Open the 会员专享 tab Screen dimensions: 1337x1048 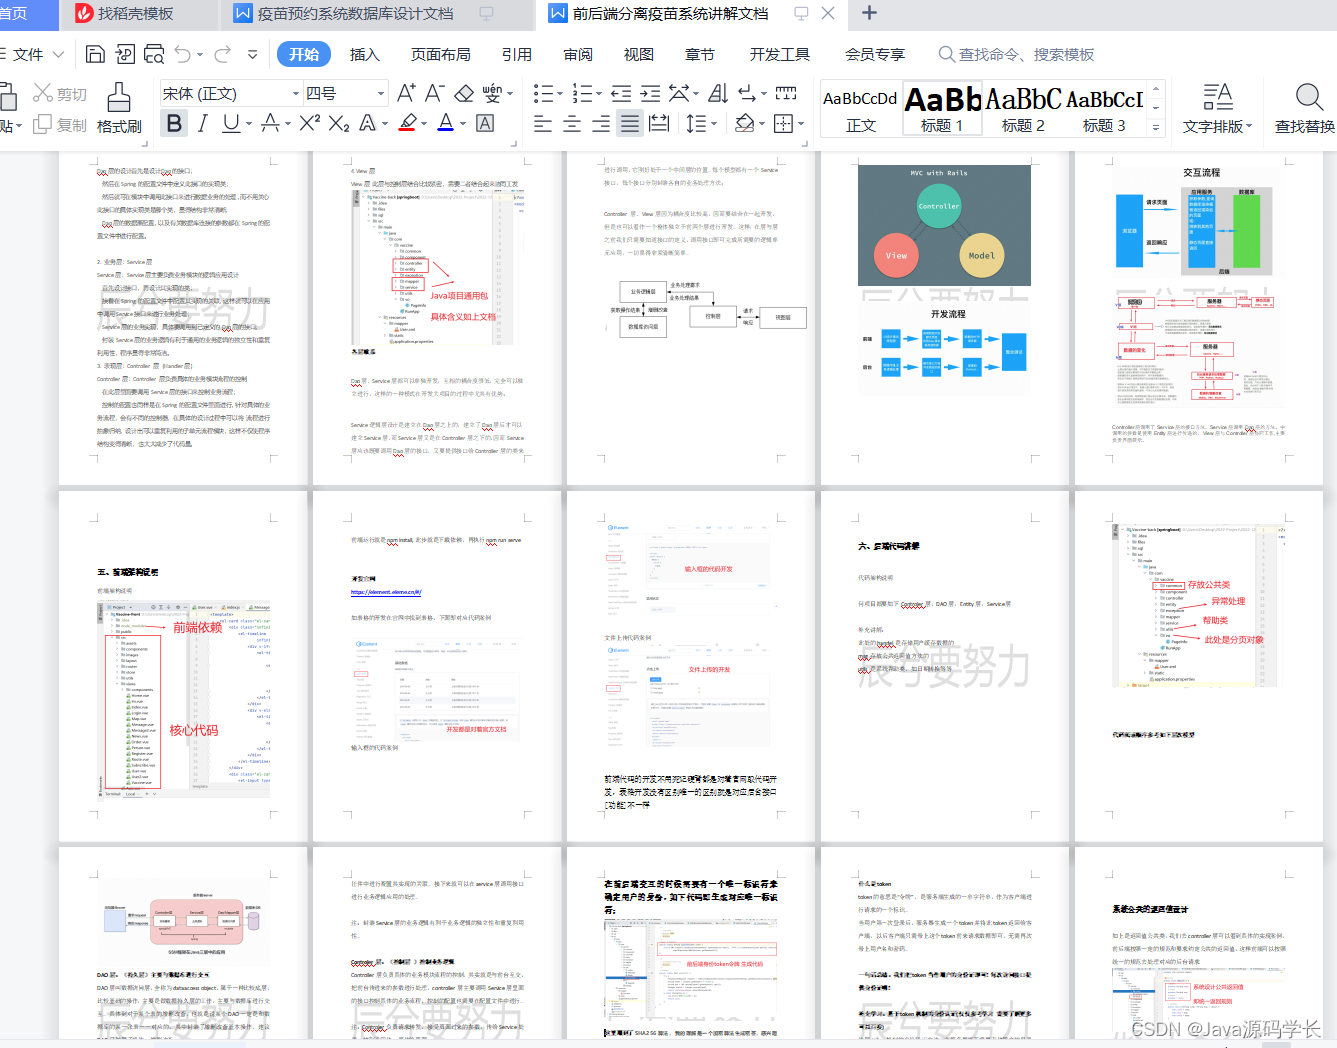point(875,54)
